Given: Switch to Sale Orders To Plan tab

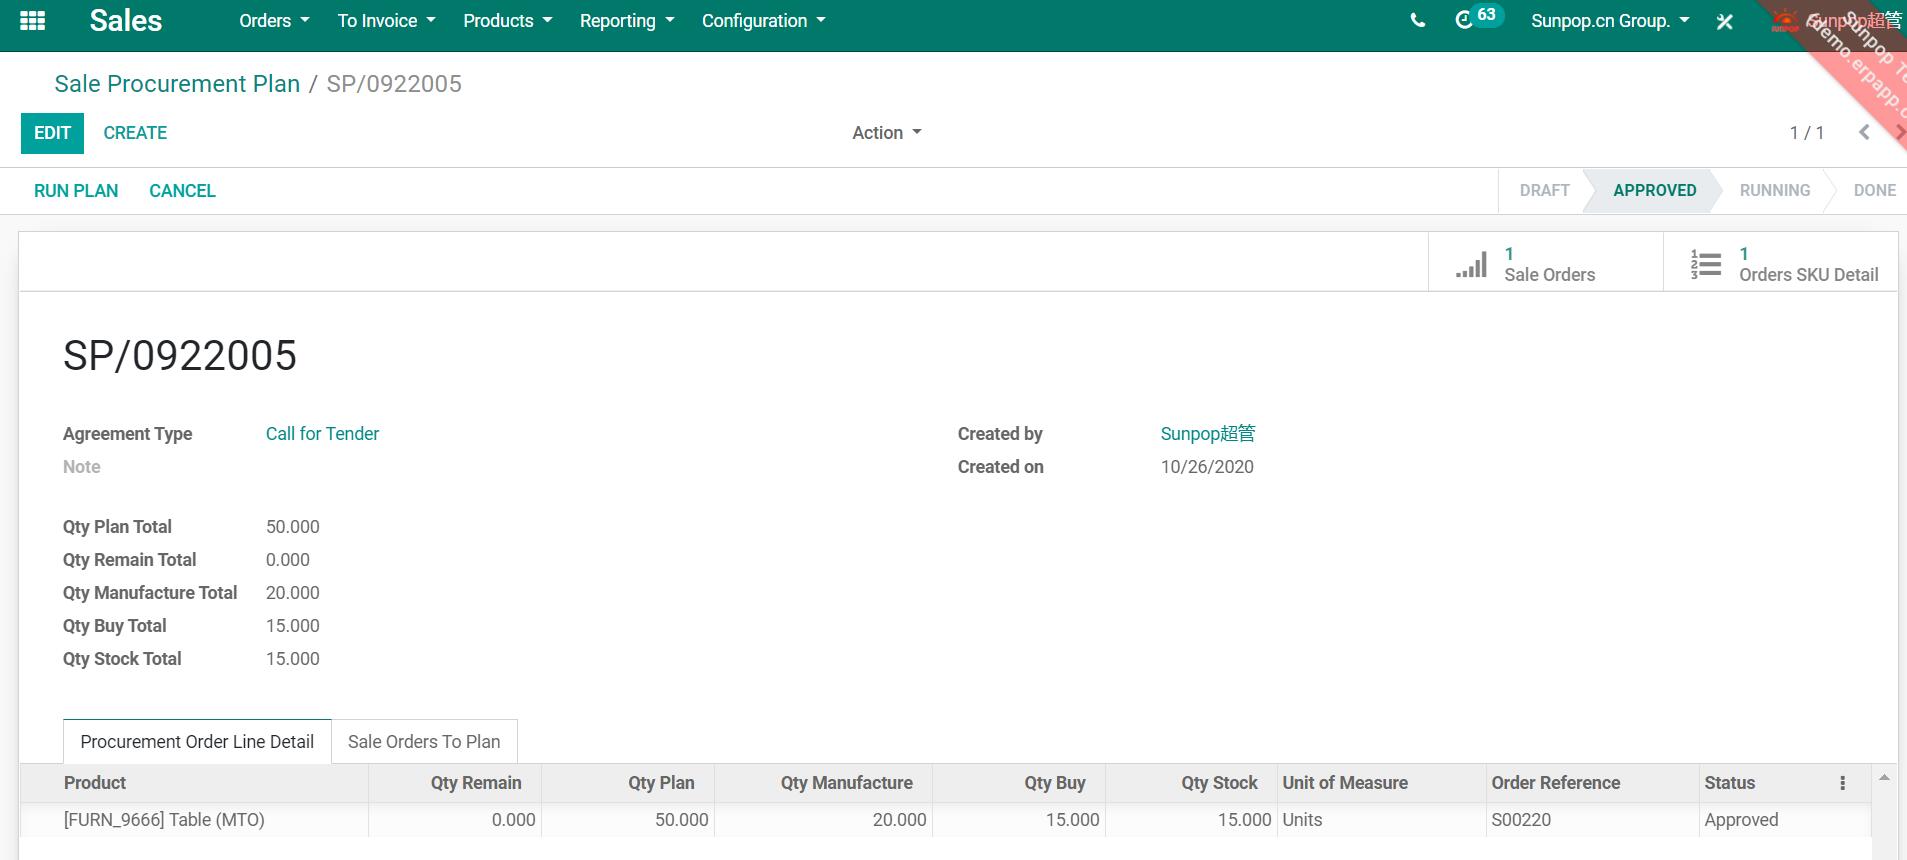Looking at the screenshot, I should [x=424, y=742].
